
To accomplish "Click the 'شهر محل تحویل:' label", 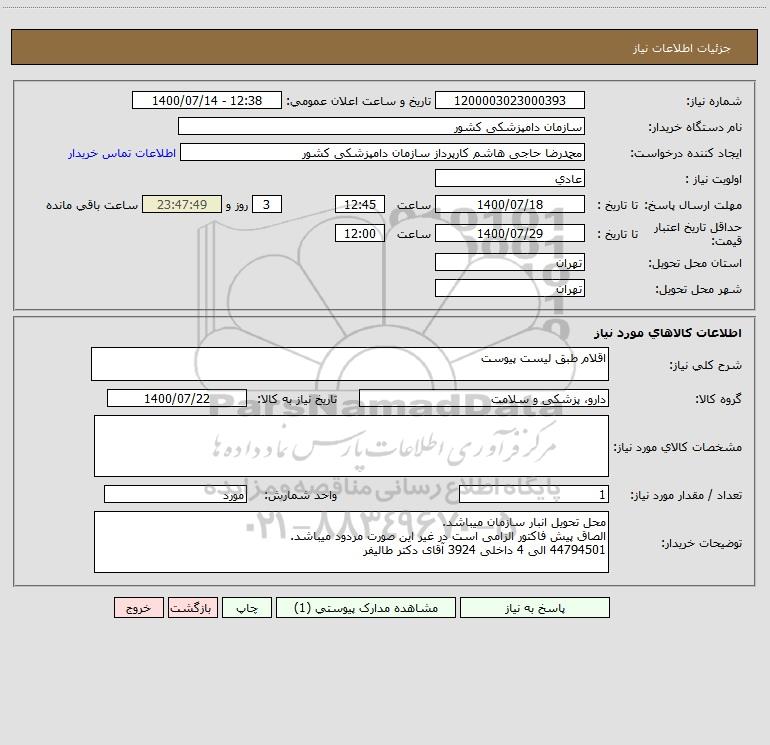I will pos(699,289).
